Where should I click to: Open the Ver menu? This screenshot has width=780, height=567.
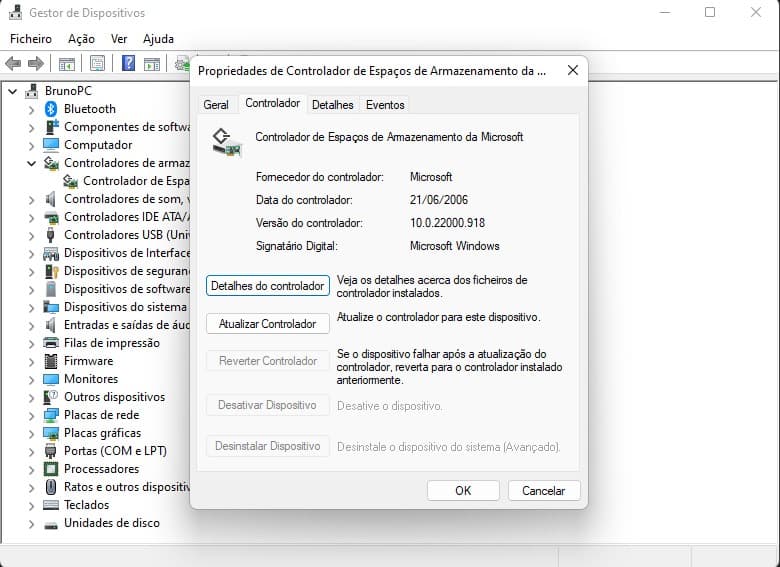[x=119, y=39]
